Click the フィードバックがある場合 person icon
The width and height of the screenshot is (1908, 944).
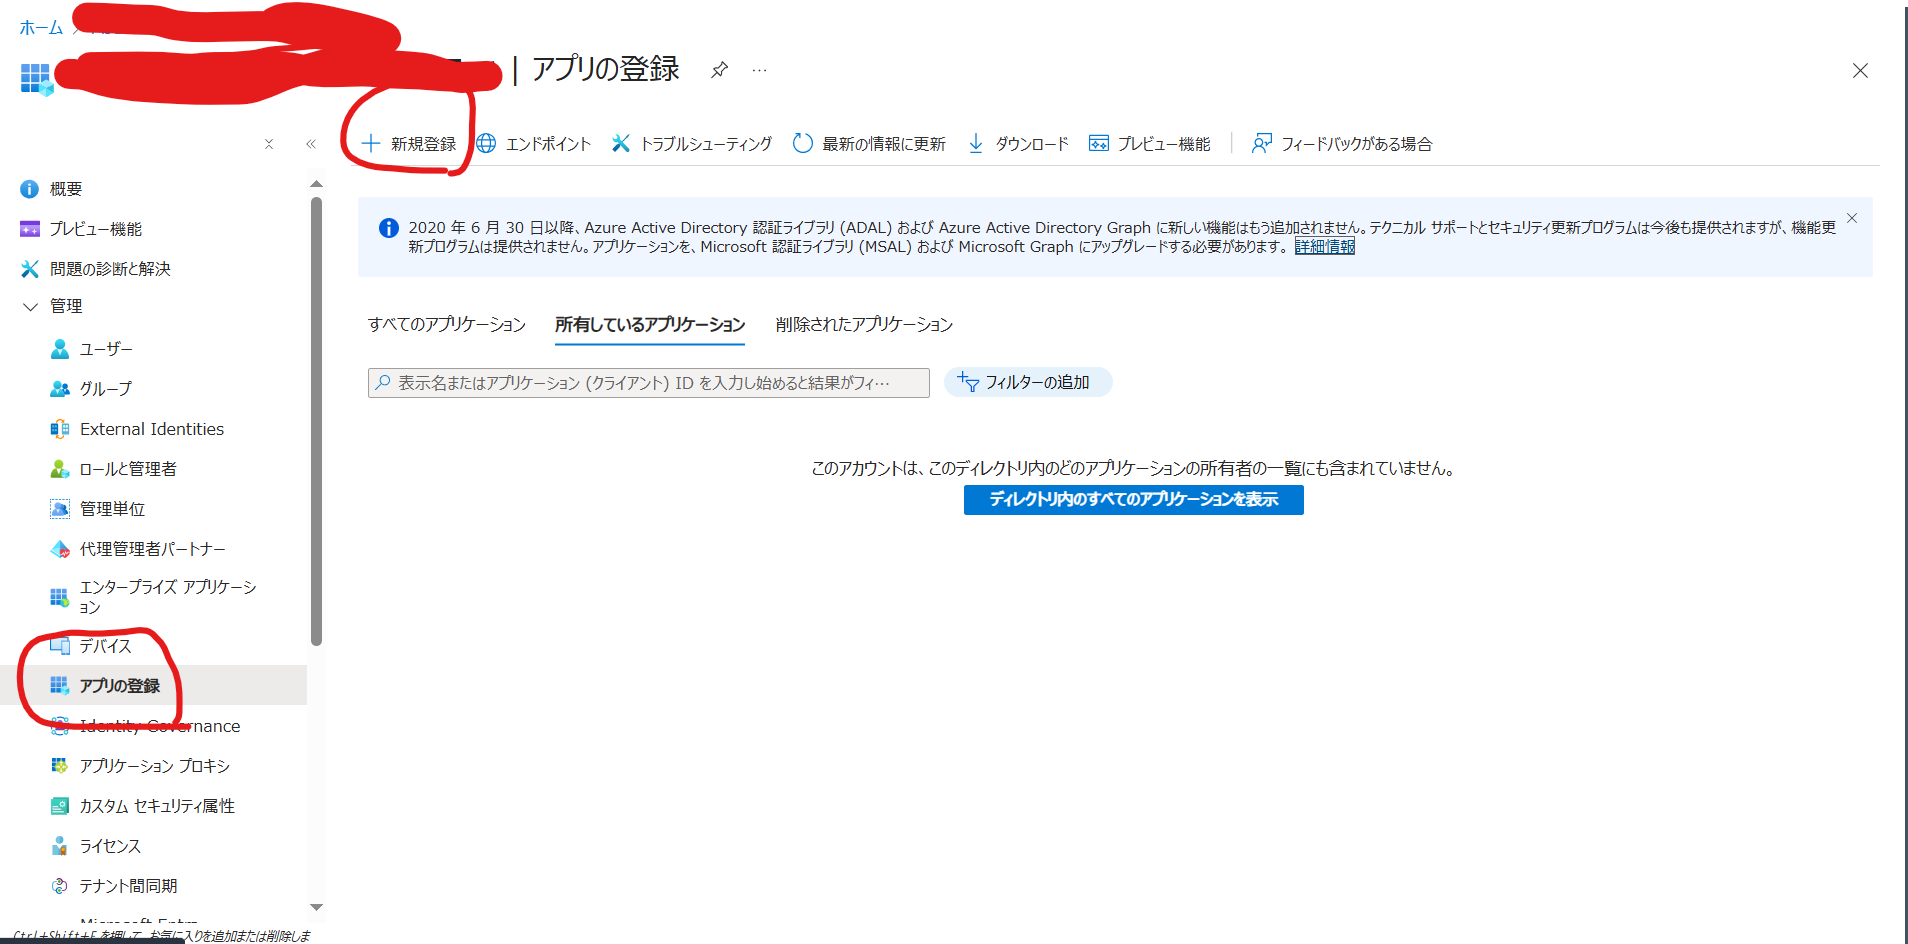click(x=1262, y=143)
